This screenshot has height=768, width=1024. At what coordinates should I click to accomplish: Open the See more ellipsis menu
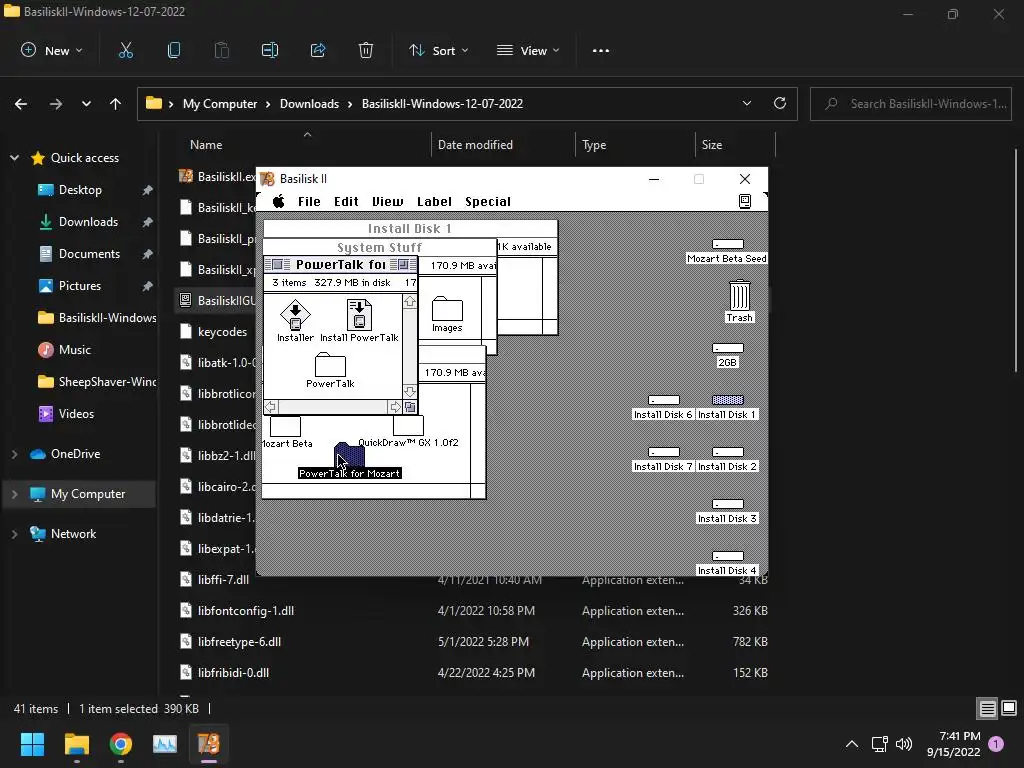(x=601, y=50)
